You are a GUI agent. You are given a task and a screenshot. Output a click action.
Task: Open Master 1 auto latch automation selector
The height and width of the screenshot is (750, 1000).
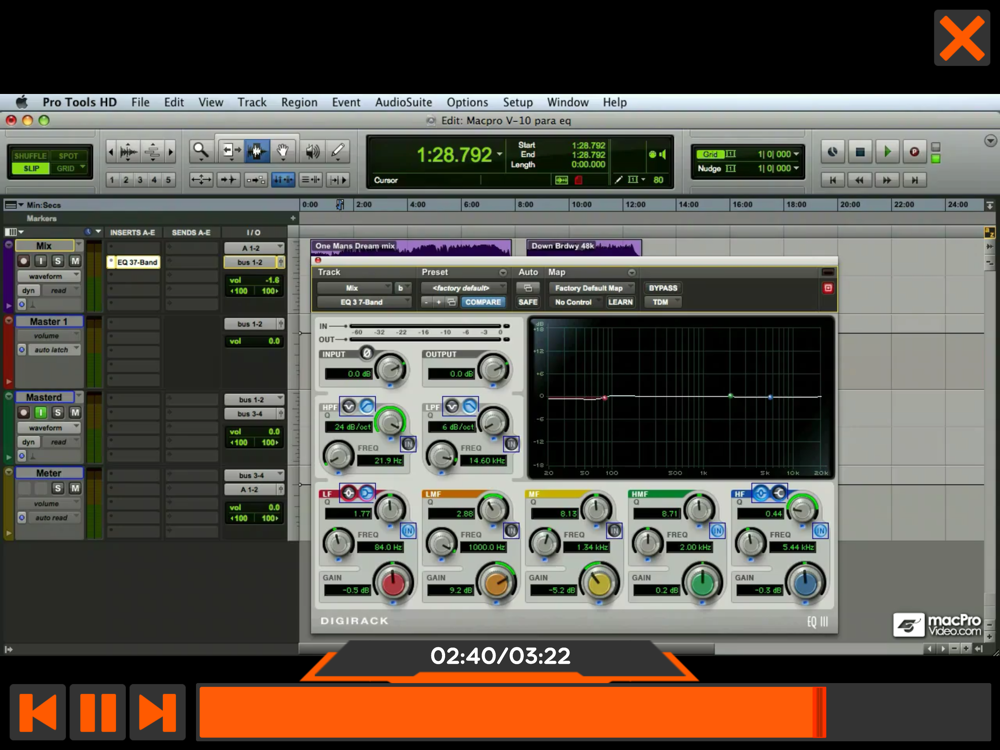tap(54, 349)
